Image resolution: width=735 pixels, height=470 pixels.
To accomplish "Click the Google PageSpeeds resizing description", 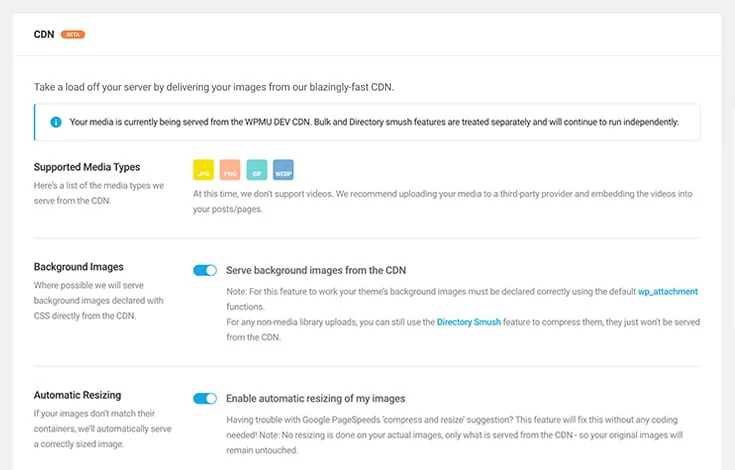I will [455, 435].
